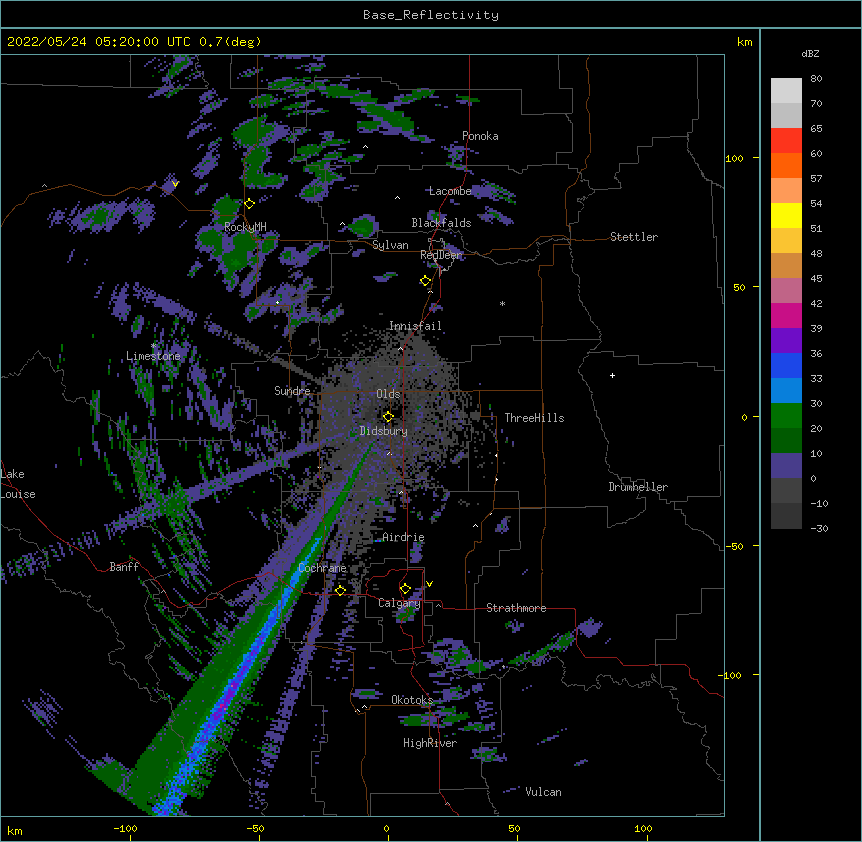Click the Cochrane label

(x=322, y=568)
